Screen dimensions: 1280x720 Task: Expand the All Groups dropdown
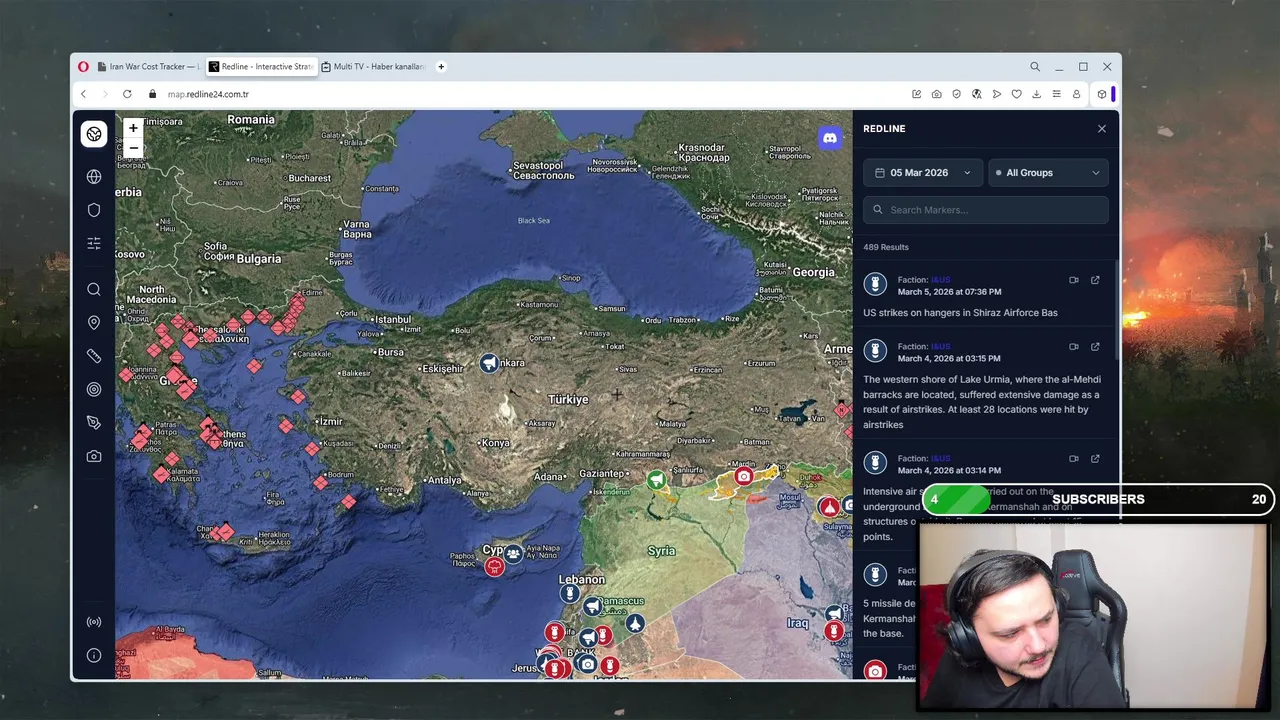pos(1048,173)
